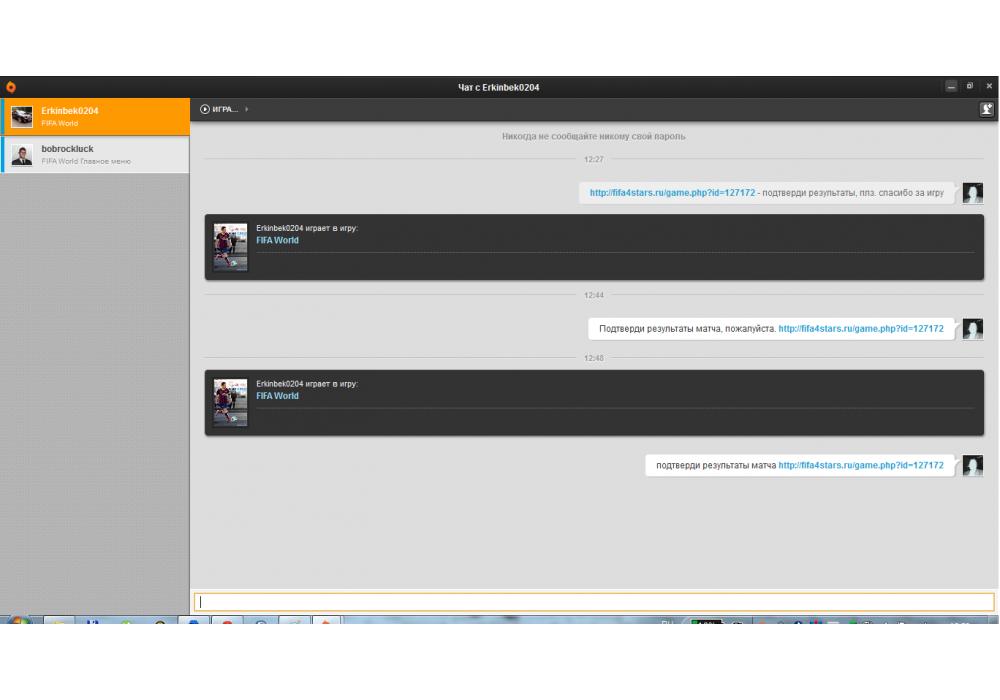The height and width of the screenshot is (700, 1000).
Task: Restore the chat window size
Action: 970,86
